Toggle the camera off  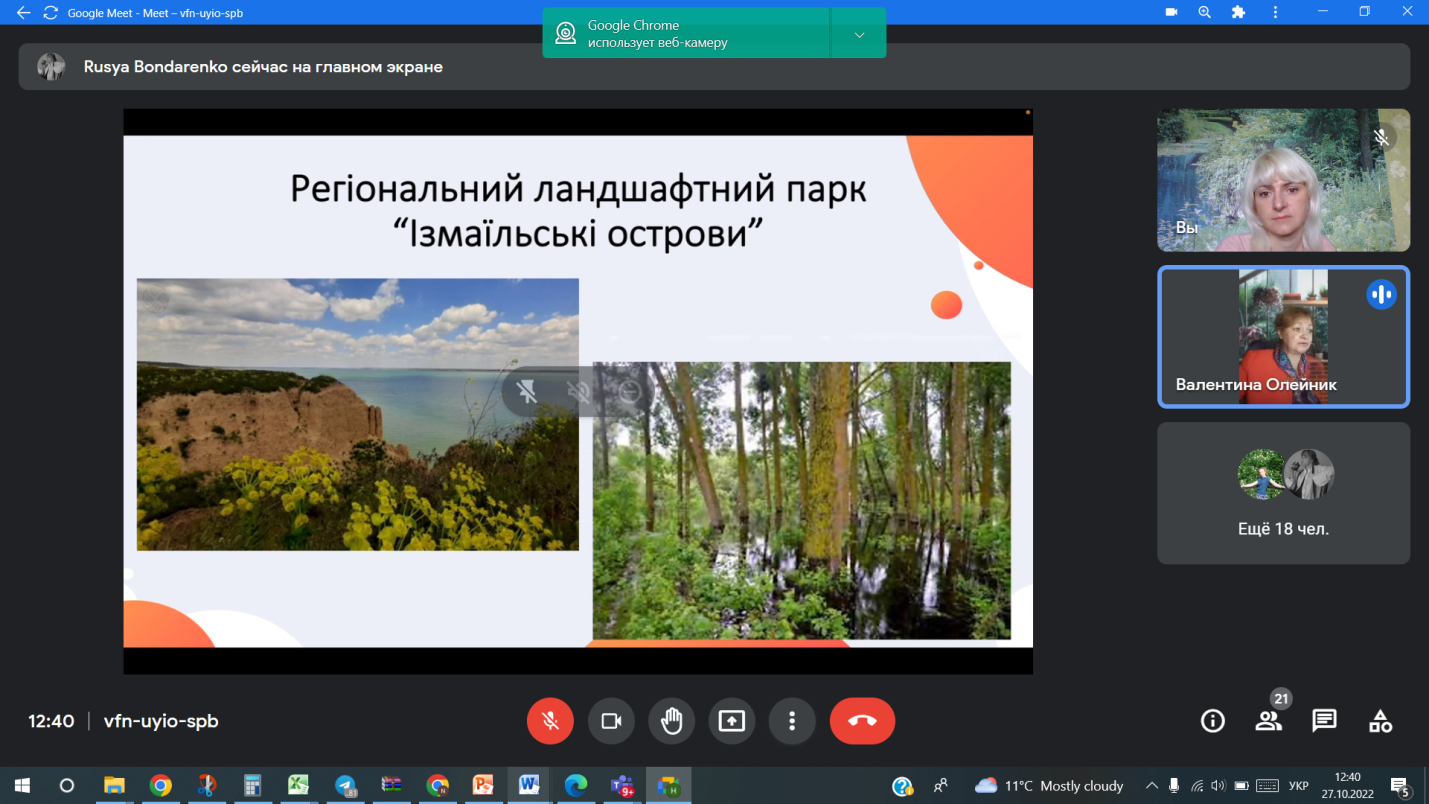click(x=611, y=721)
